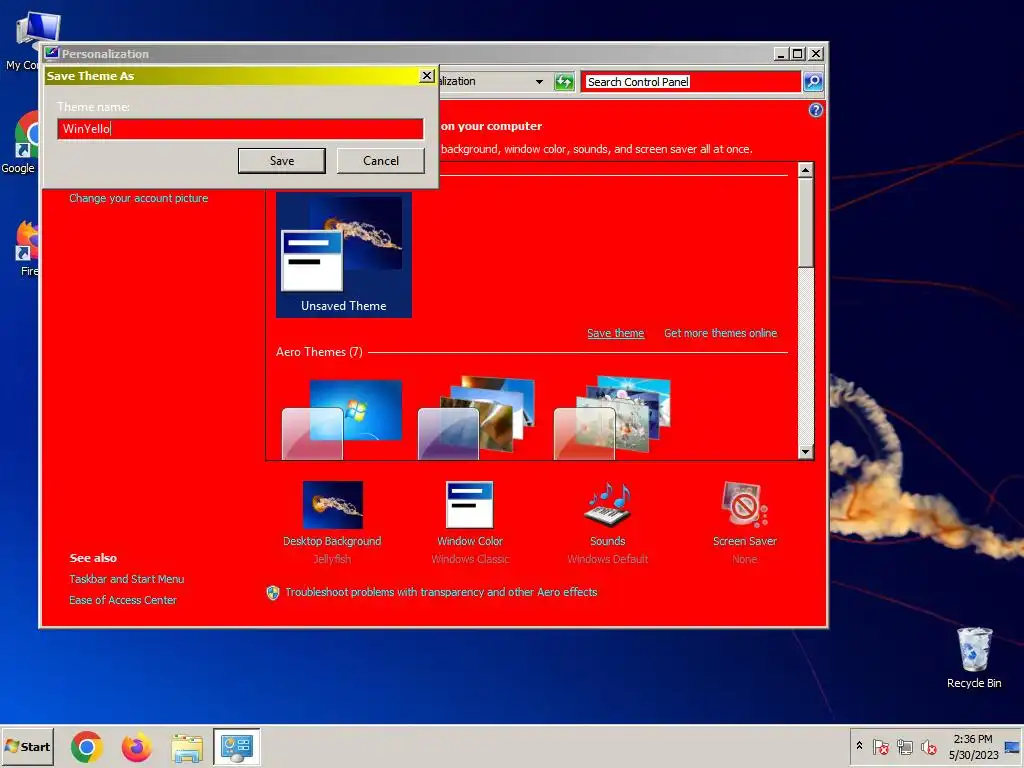Select the Architecture Aero theme thumbnail

(x=477, y=418)
